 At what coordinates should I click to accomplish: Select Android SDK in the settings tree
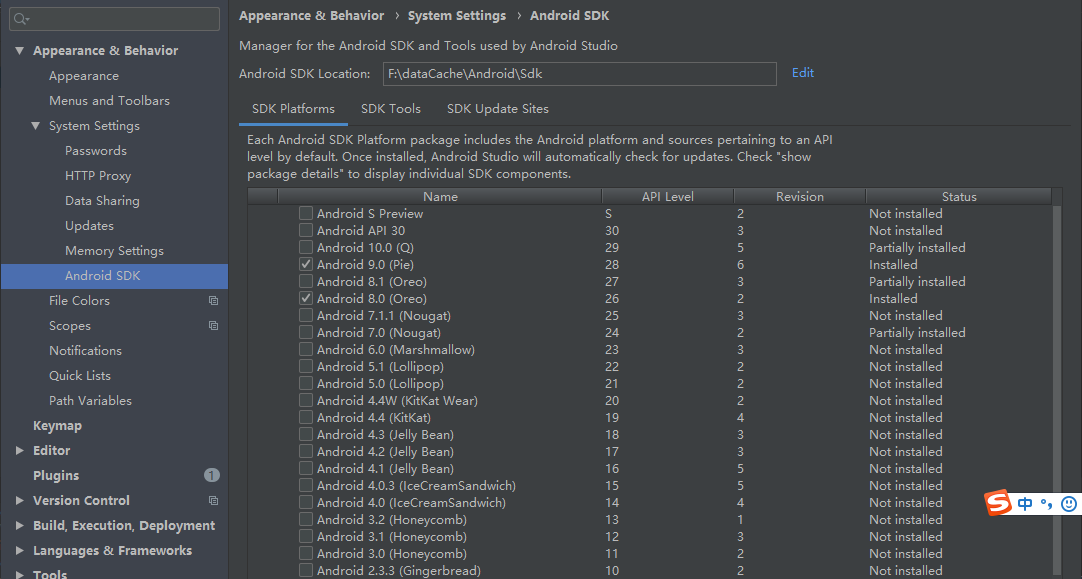pyautogui.click(x=115, y=276)
